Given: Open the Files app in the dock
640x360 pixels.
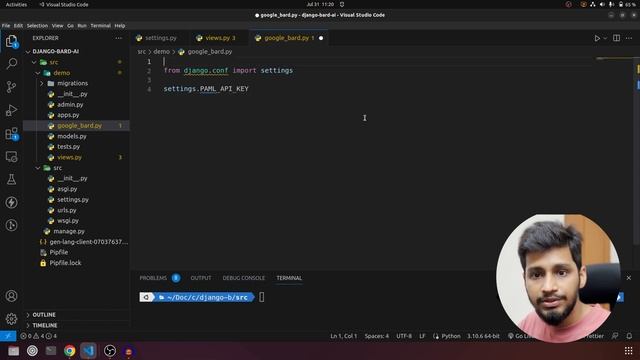Looking at the screenshot, I should 13,351.
